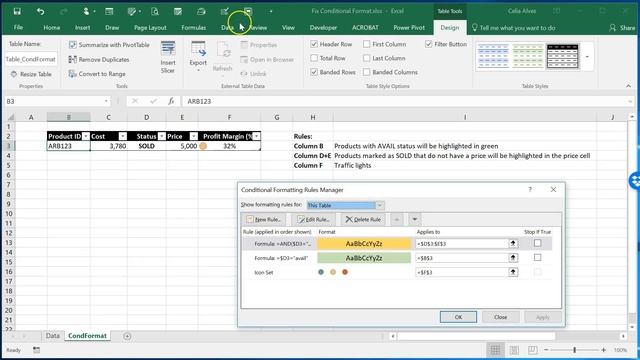Switch to Page Layout view icon
The height and width of the screenshot is (360, 640).
pyautogui.click(x=514, y=350)
